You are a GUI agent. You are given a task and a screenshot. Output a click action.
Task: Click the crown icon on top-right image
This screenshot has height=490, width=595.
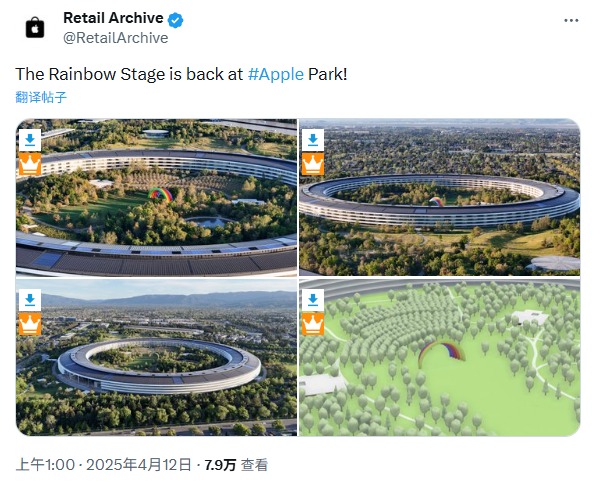[313, 164]
